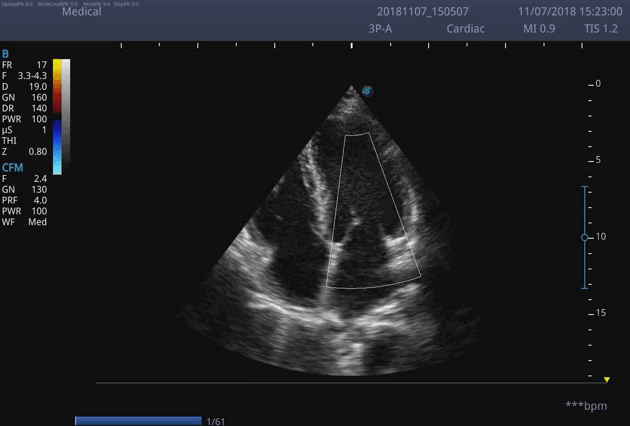Image resolution: width=630 pixels, height=426 pixels.
Task: Click the blue cine loop progress bar
Action: point(138,421)
